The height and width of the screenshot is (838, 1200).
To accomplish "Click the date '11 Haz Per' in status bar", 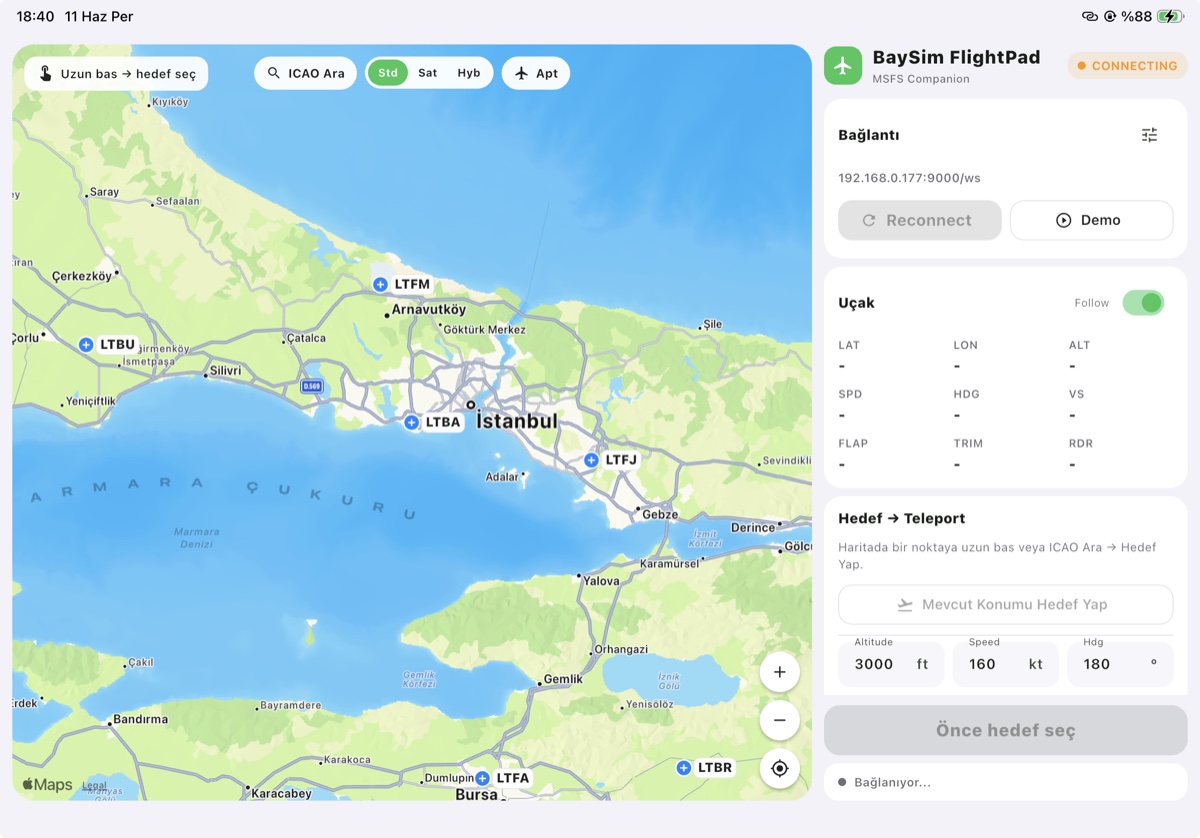I will 99,17.
